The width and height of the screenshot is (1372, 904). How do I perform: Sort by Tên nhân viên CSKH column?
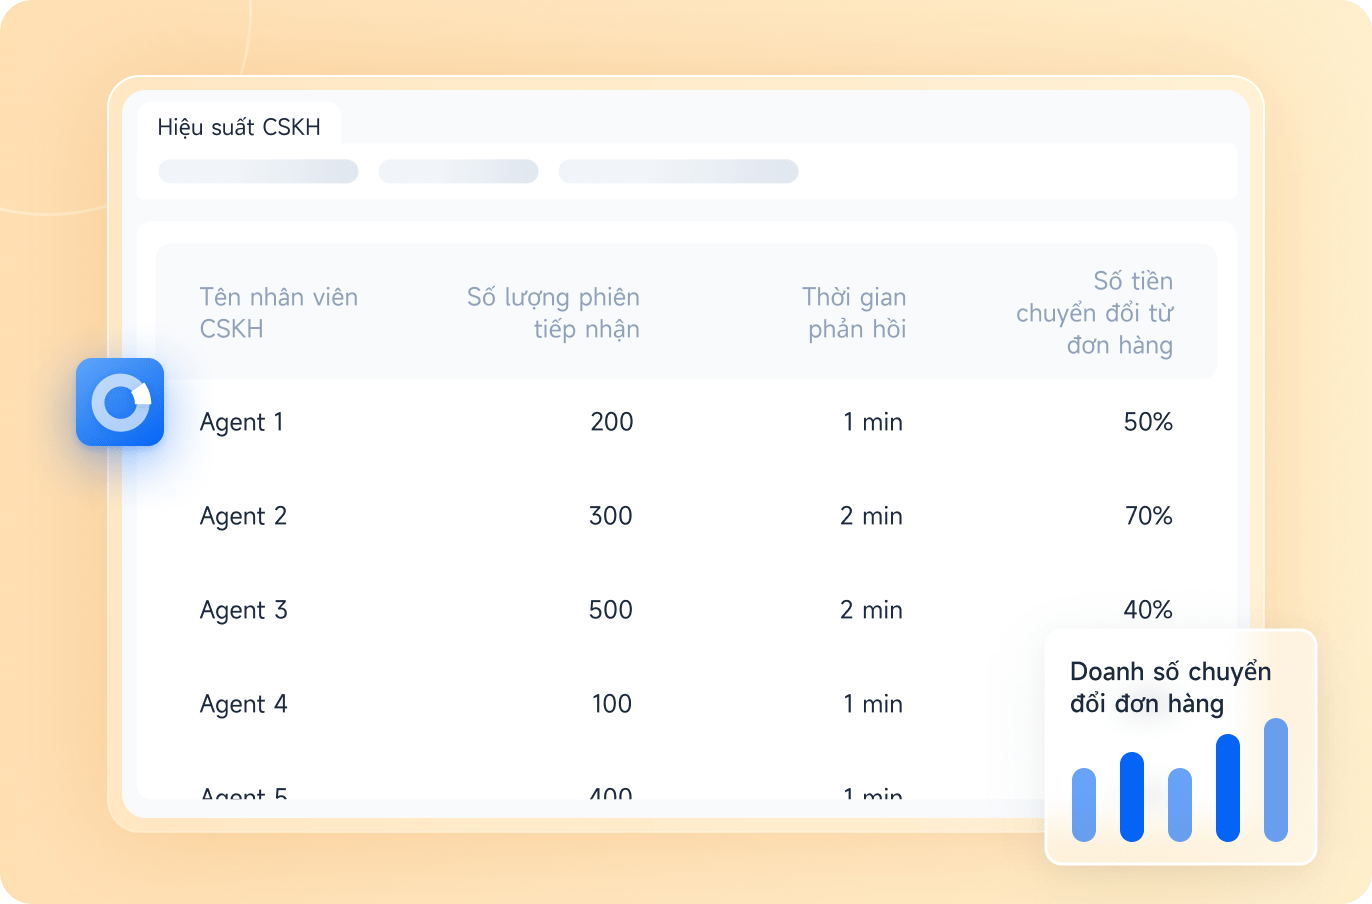pos(278,313)
